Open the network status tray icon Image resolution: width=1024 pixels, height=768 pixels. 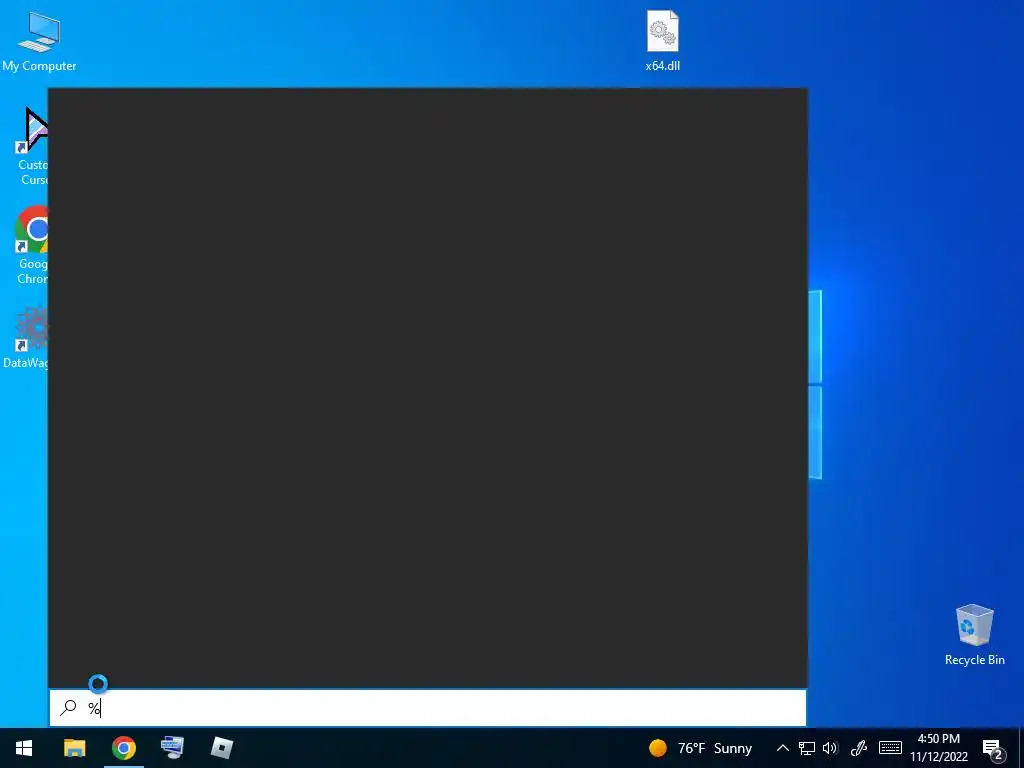807,748
